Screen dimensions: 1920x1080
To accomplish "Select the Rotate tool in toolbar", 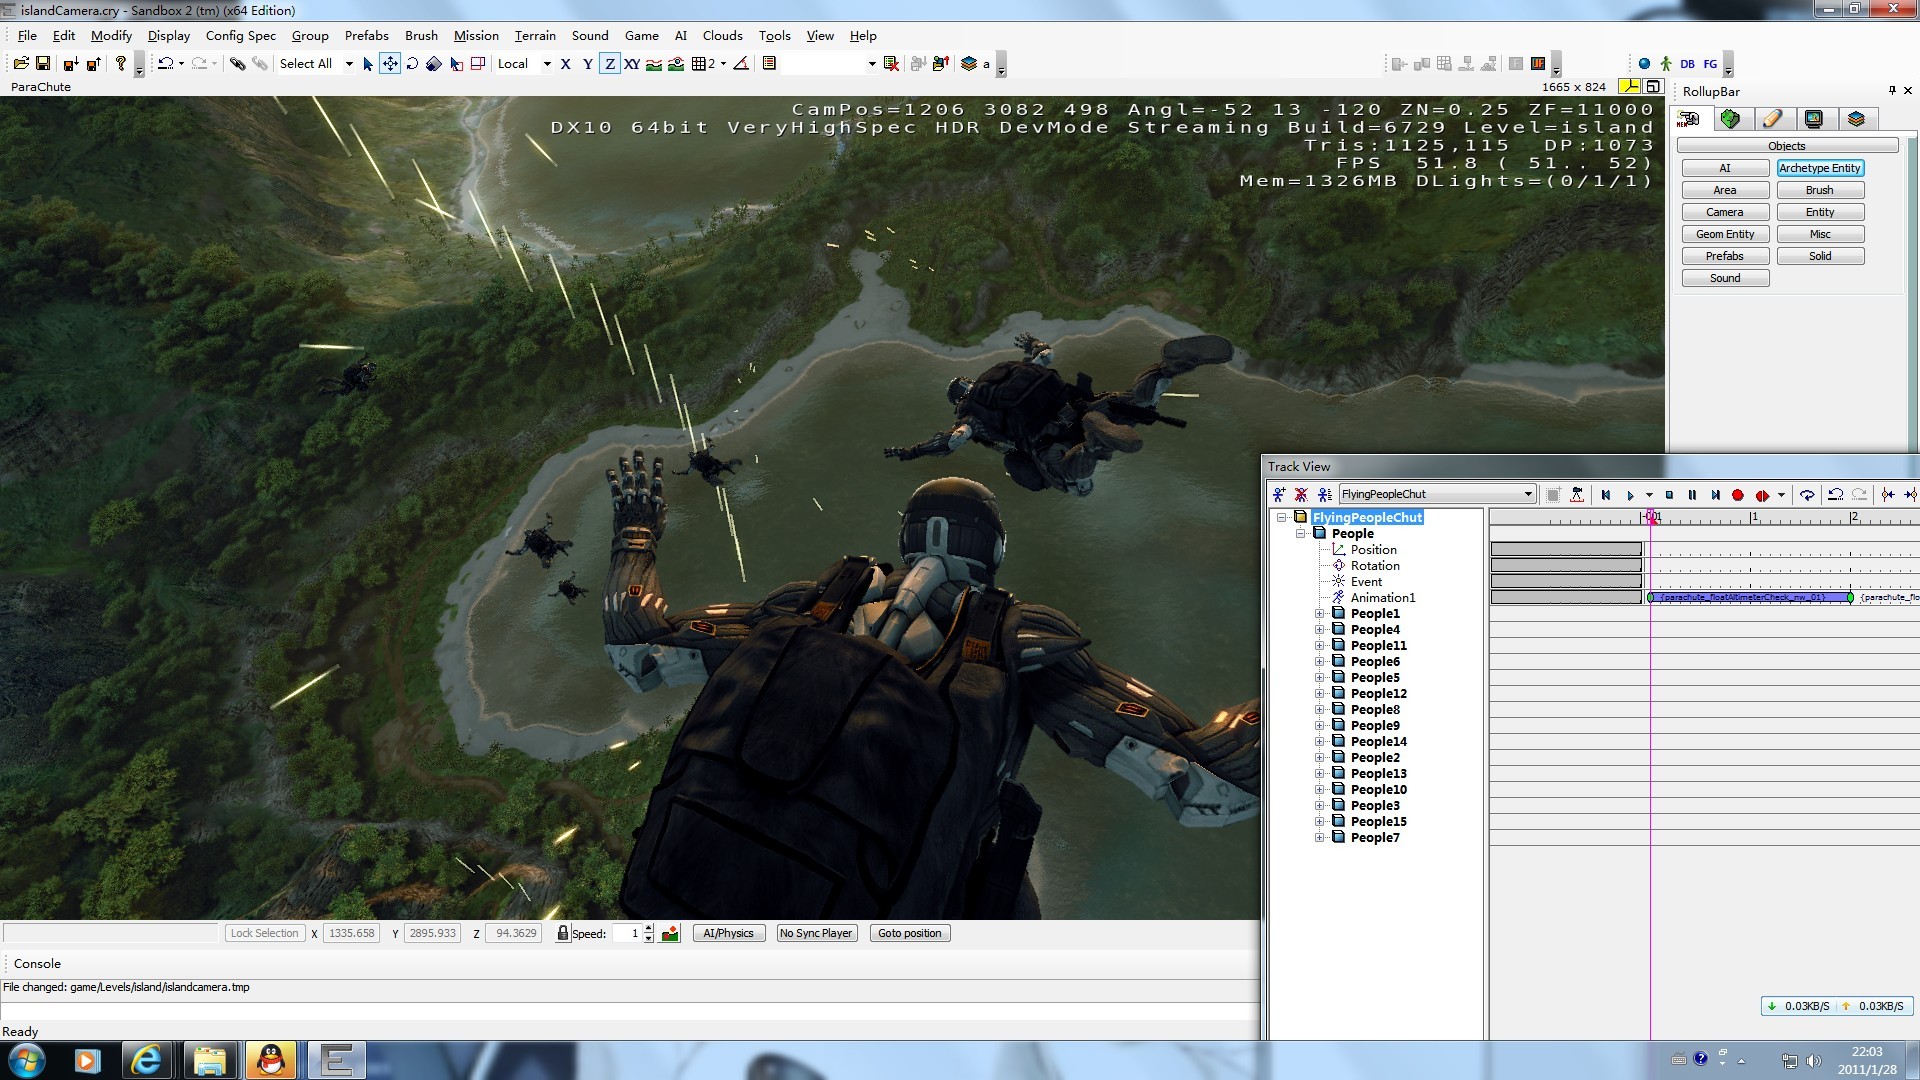I will tap(412, 64).
